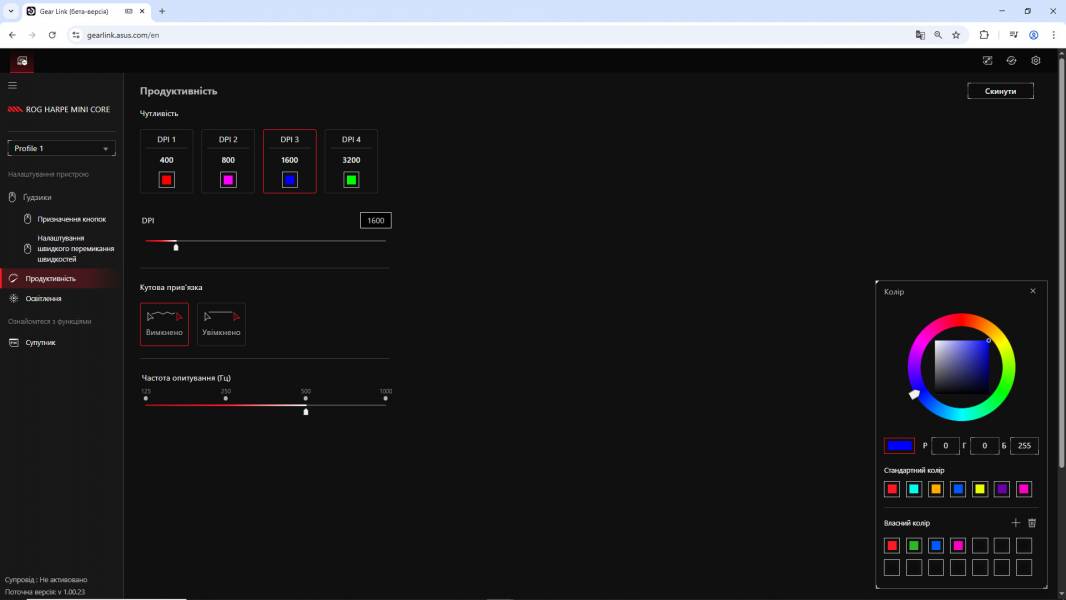Screen dimensions: 1066x600
Task: Click the add custom color plus icon
Action: 1016,523
